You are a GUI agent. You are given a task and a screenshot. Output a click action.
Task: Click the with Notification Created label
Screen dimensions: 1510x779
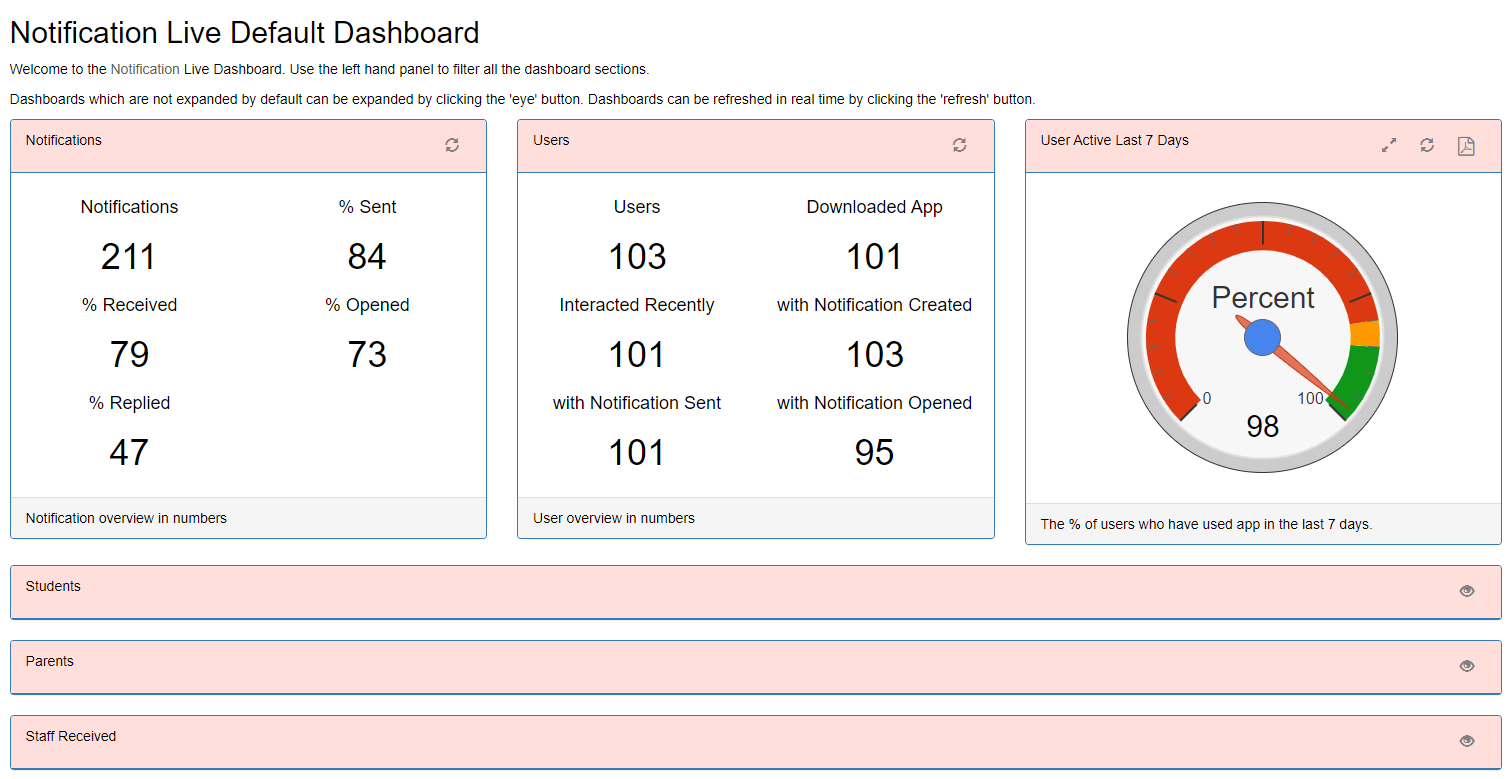(874, 305)
